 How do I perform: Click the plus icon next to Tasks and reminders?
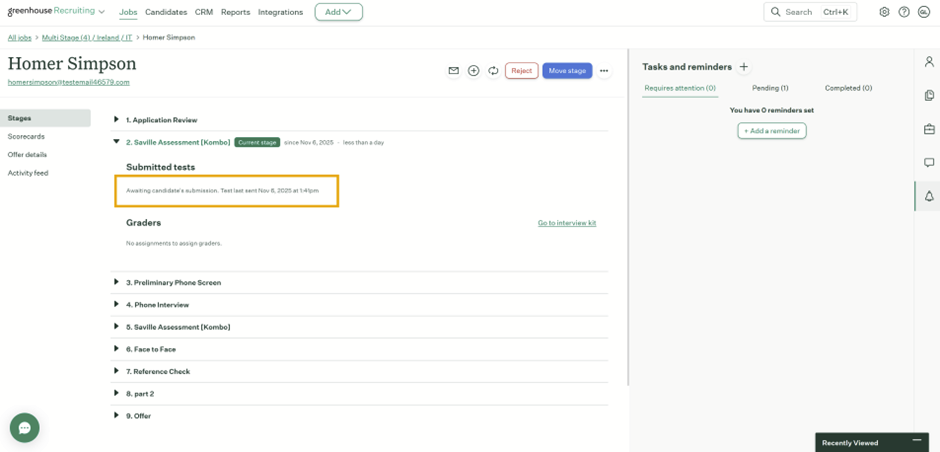[743, 67]
